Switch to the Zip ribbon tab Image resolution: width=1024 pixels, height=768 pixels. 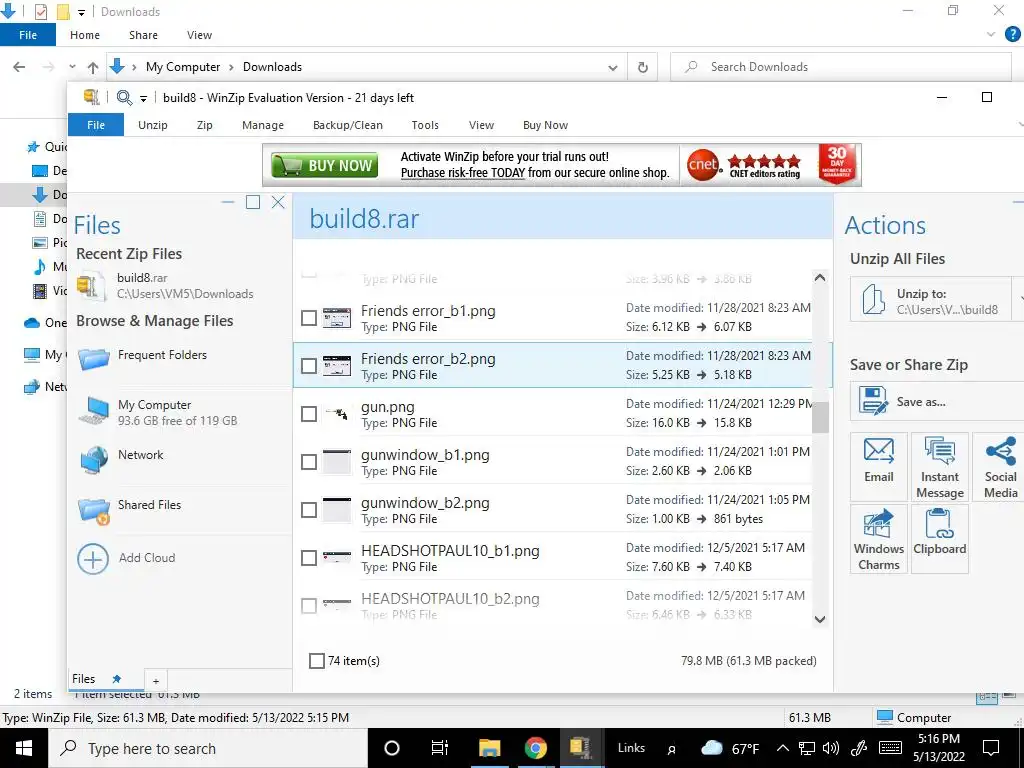point(204,125)
